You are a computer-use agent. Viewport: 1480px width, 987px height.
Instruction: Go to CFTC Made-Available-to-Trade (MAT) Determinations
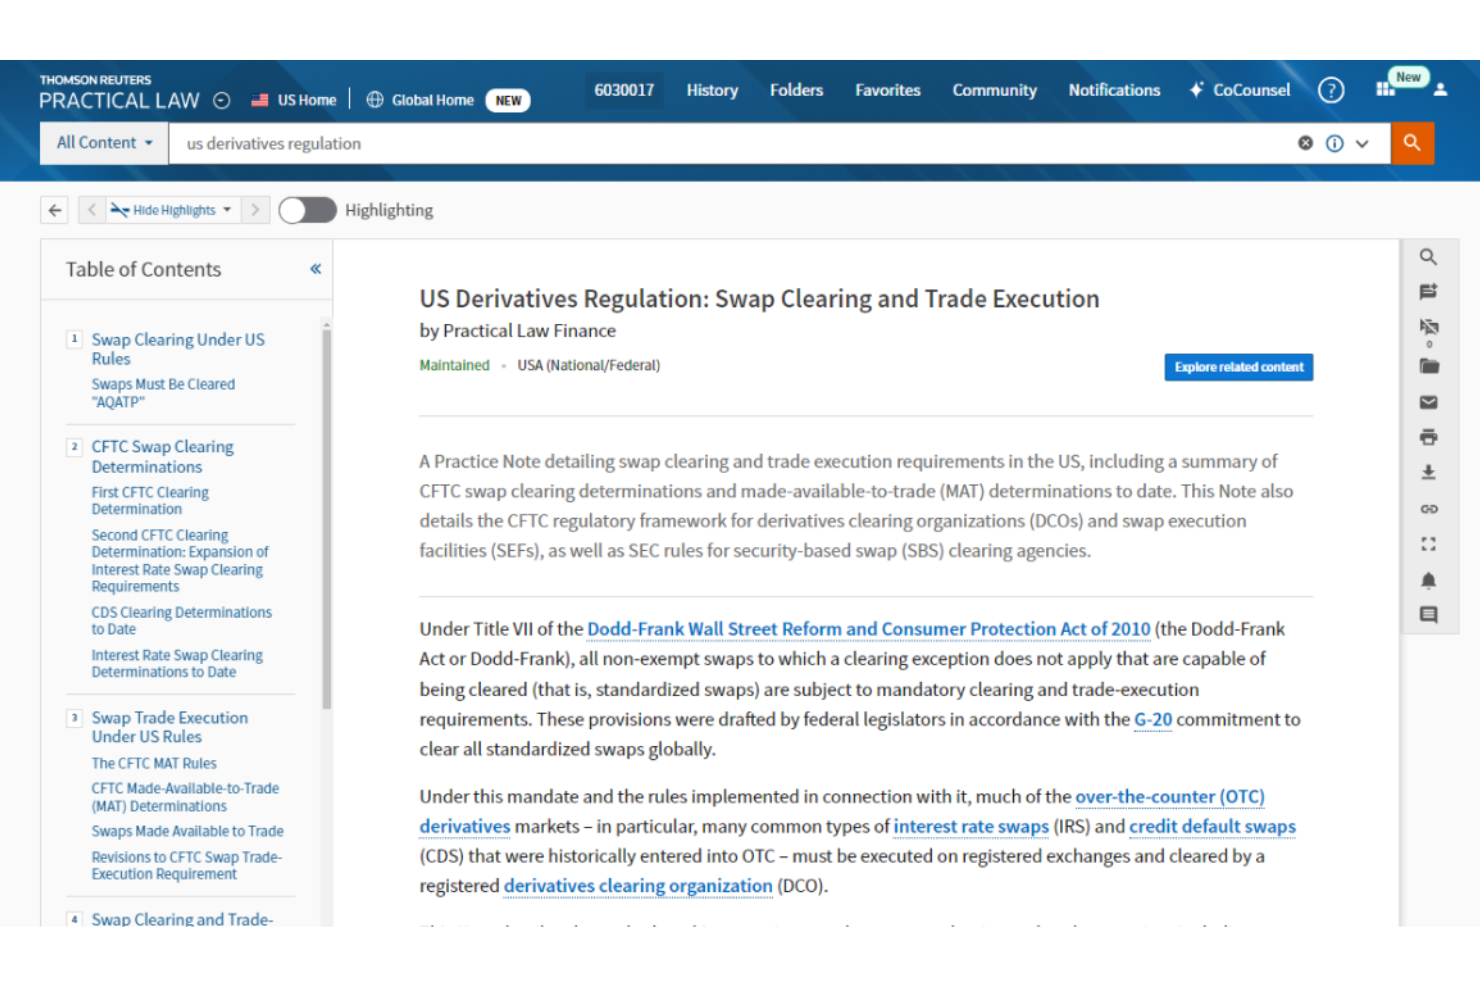point(185,797)
